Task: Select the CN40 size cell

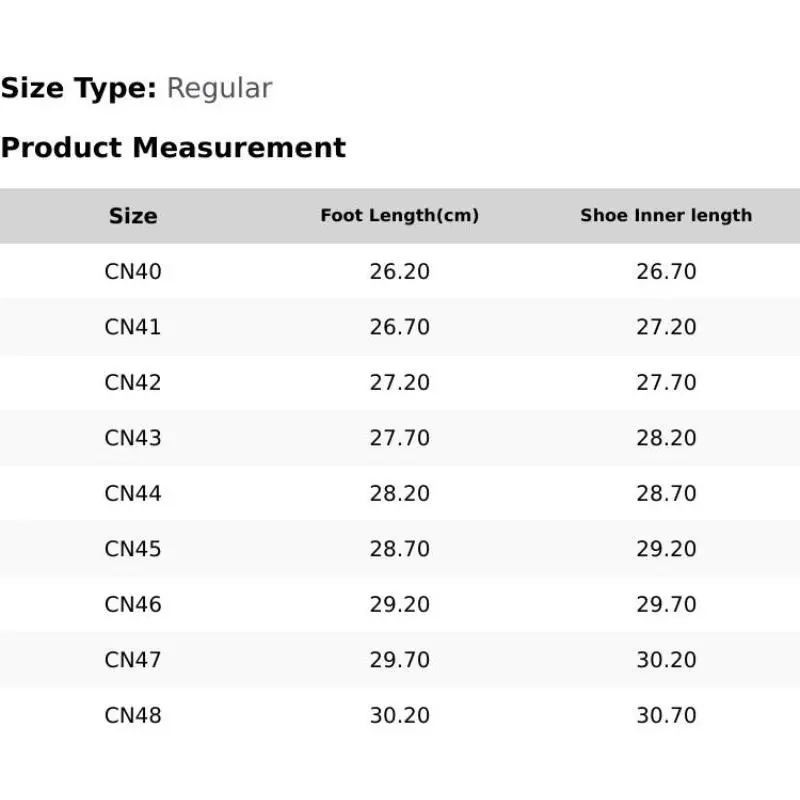Action: (133, 271)
